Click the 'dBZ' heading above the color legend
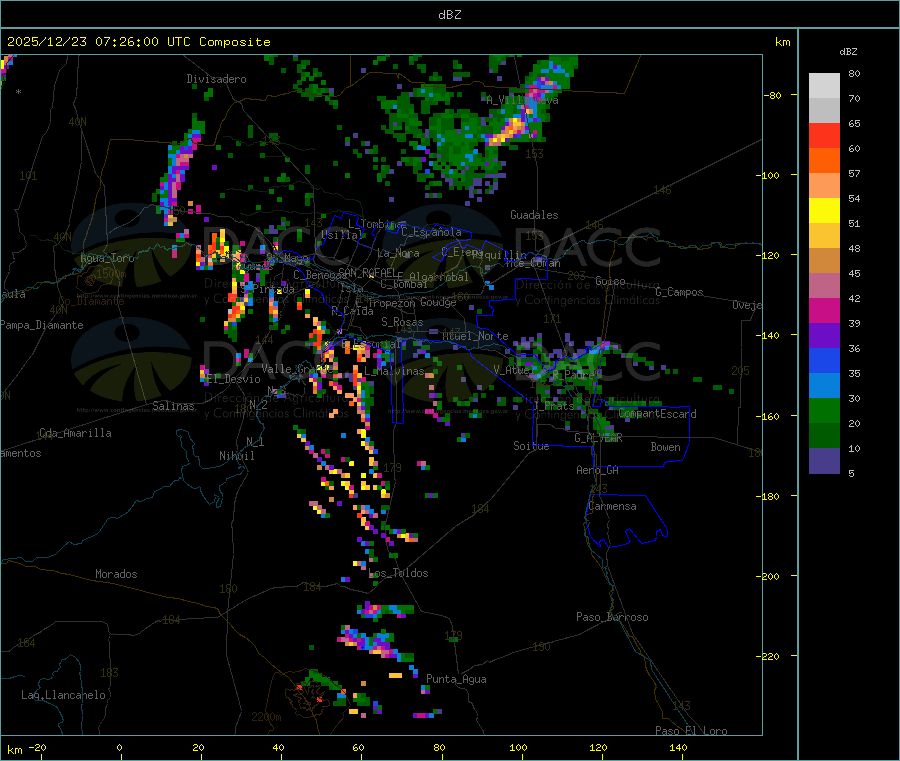900x761 pixels. [x=848, y=52]
